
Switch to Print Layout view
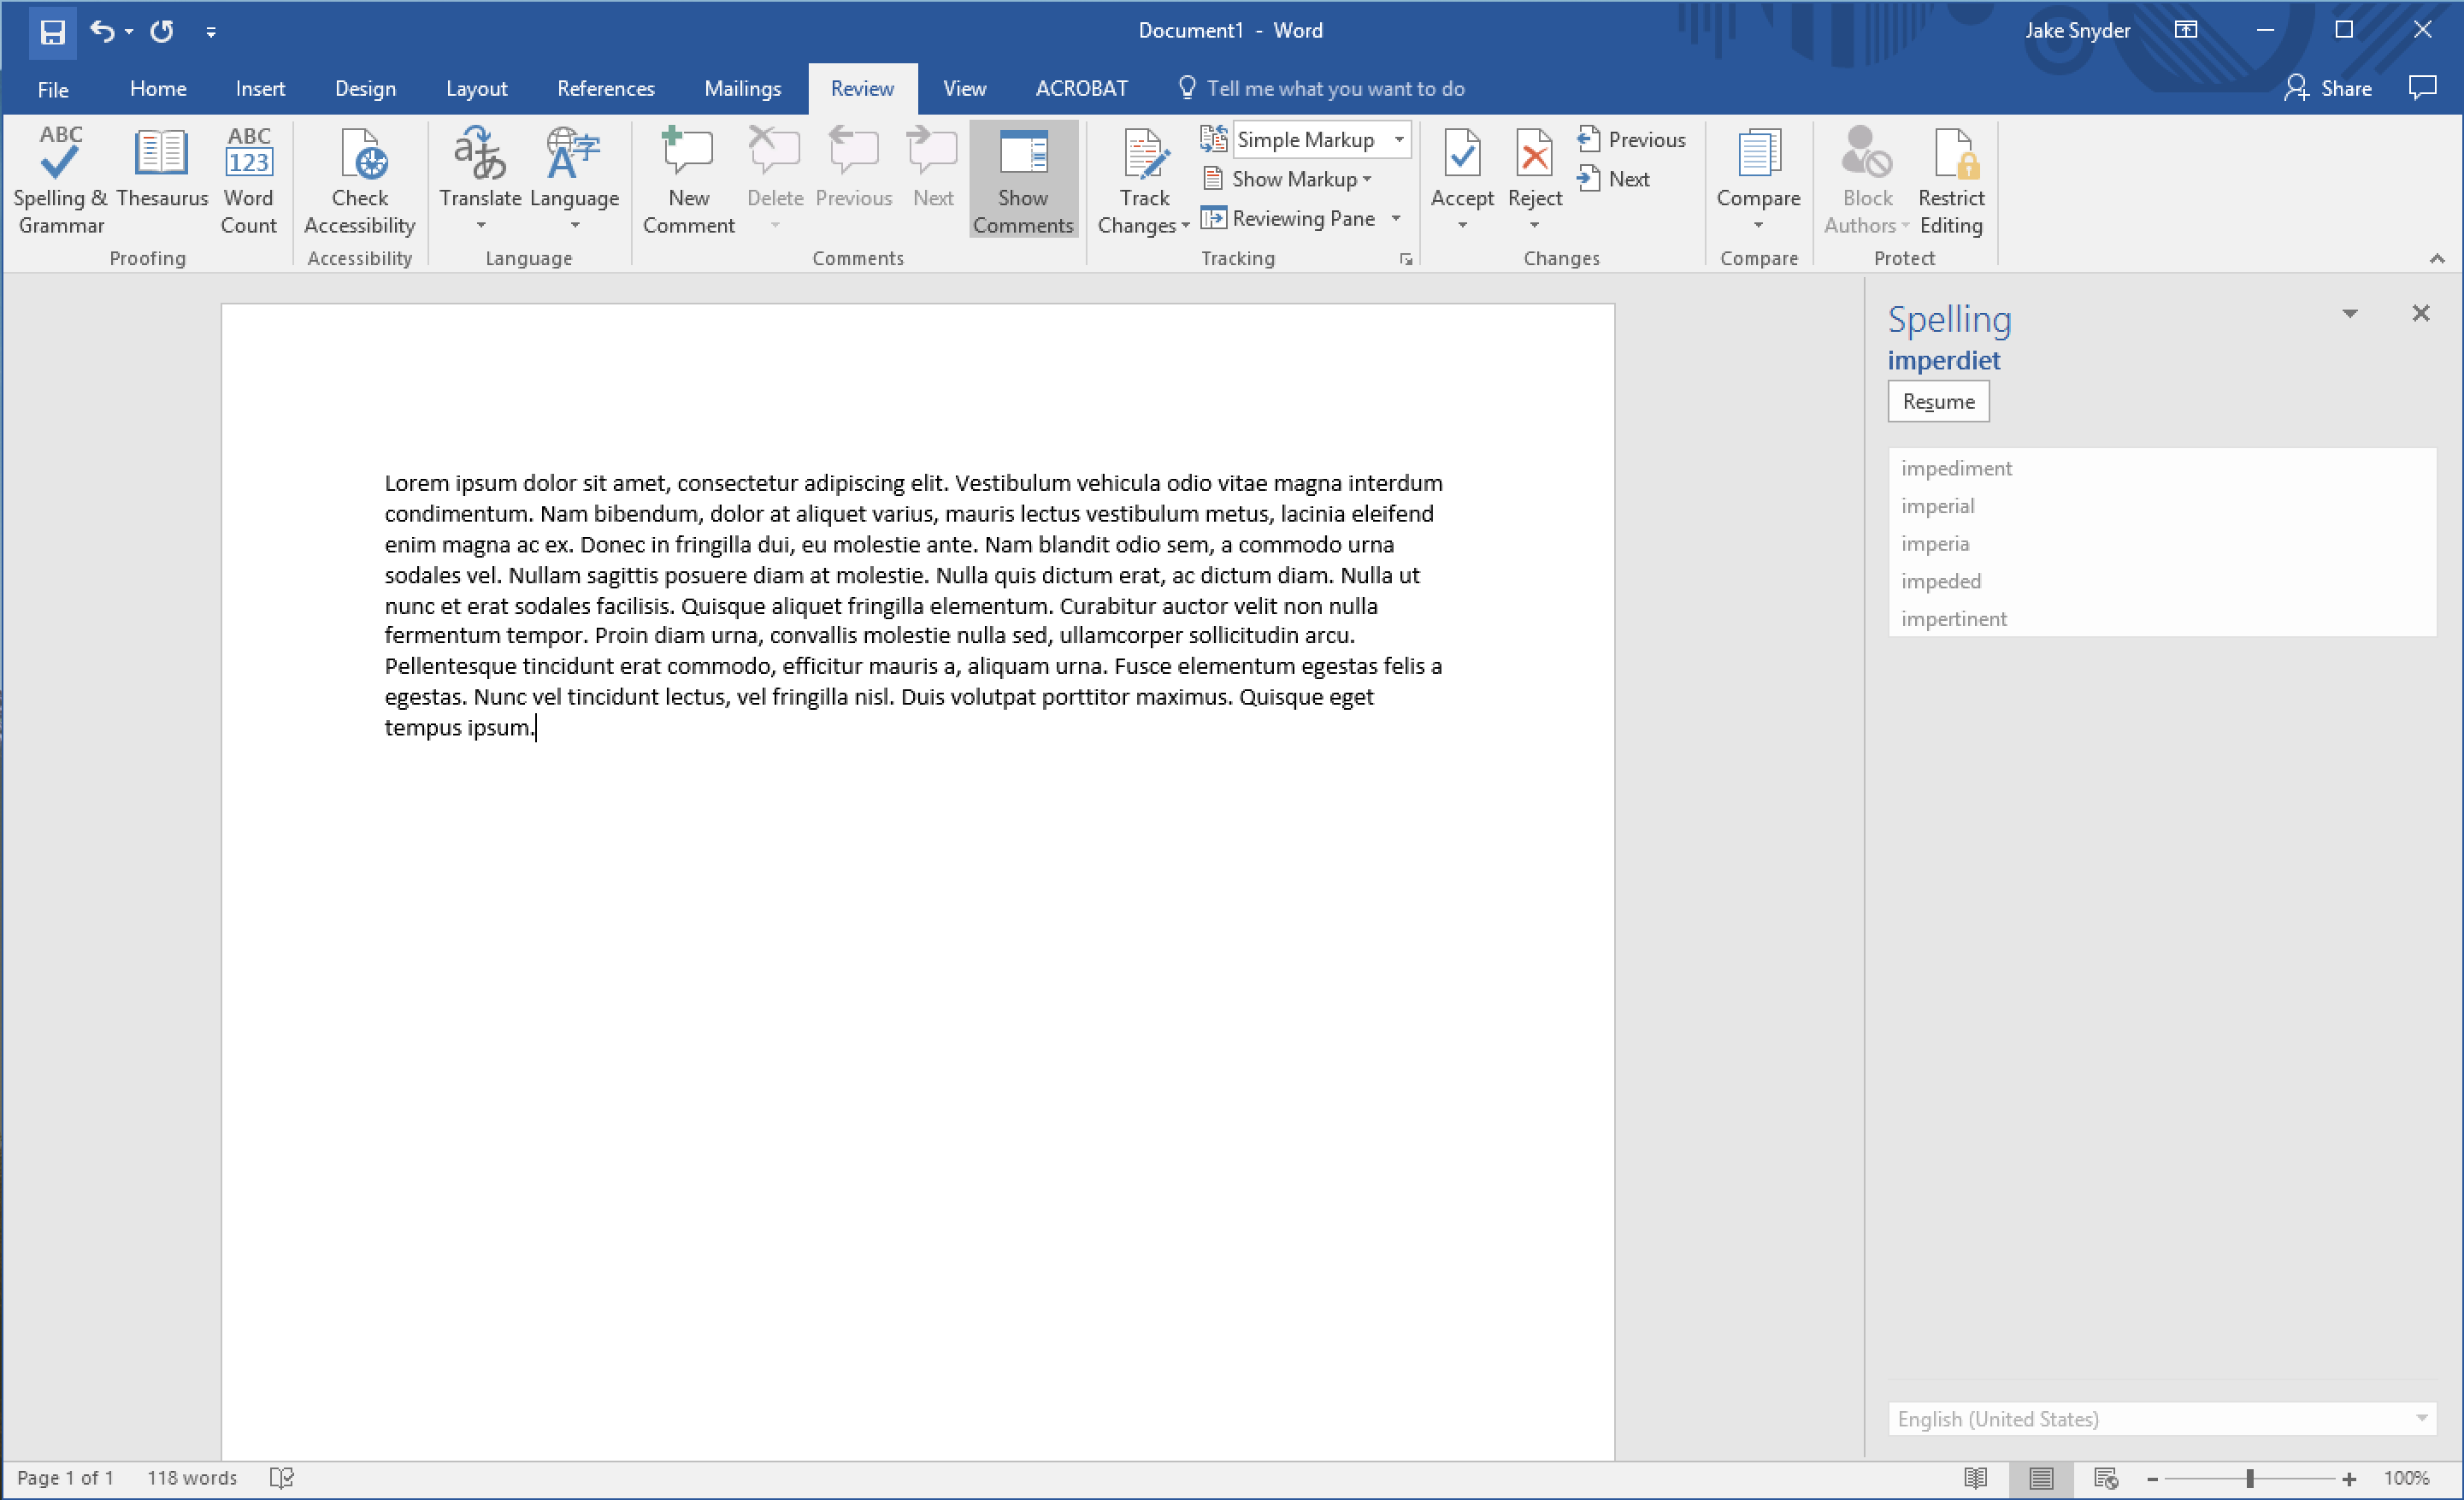[2040, 1478]
